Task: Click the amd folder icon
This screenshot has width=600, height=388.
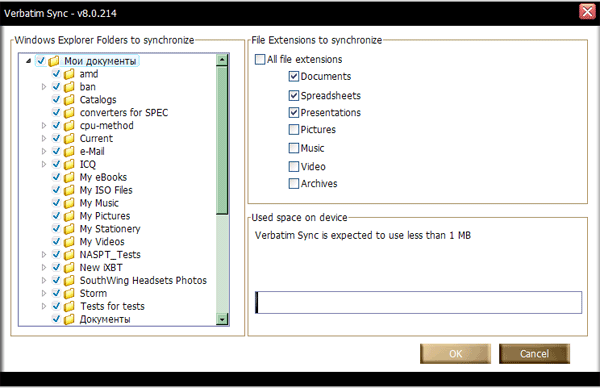Action: [x=69, y=74]
